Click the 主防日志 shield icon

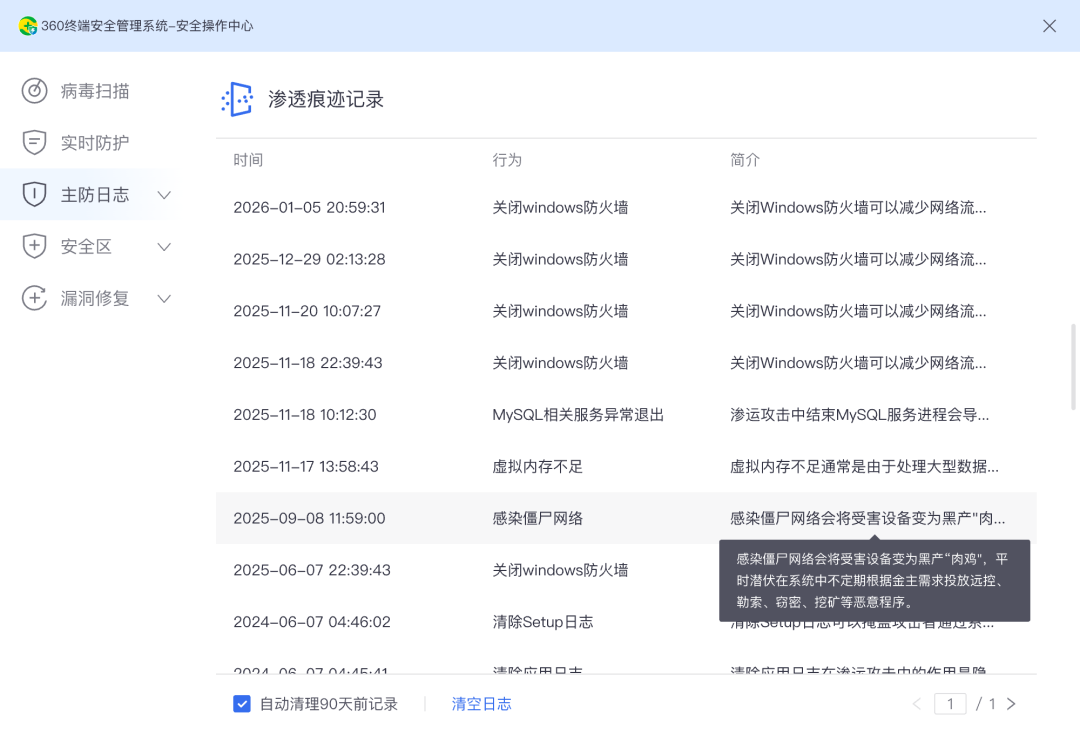[x=35, y=195]
